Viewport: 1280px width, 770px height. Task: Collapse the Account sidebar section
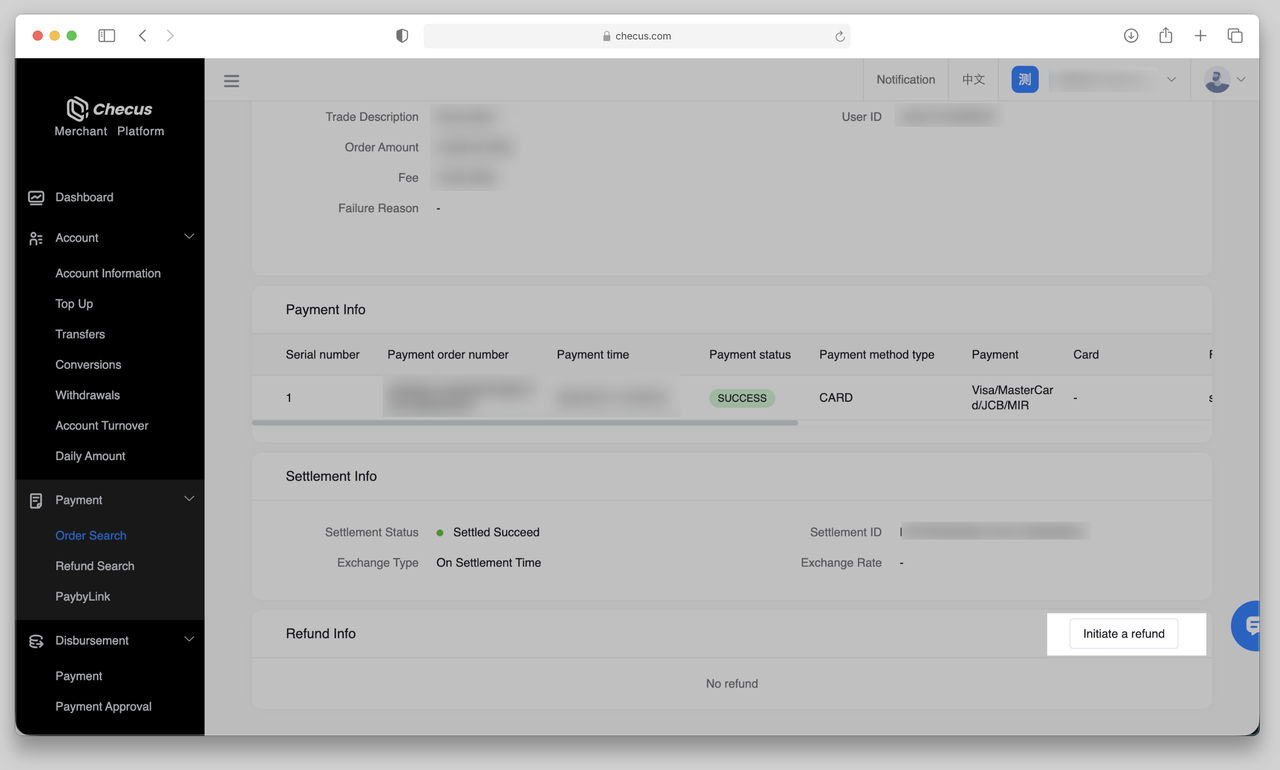point(189,237)
